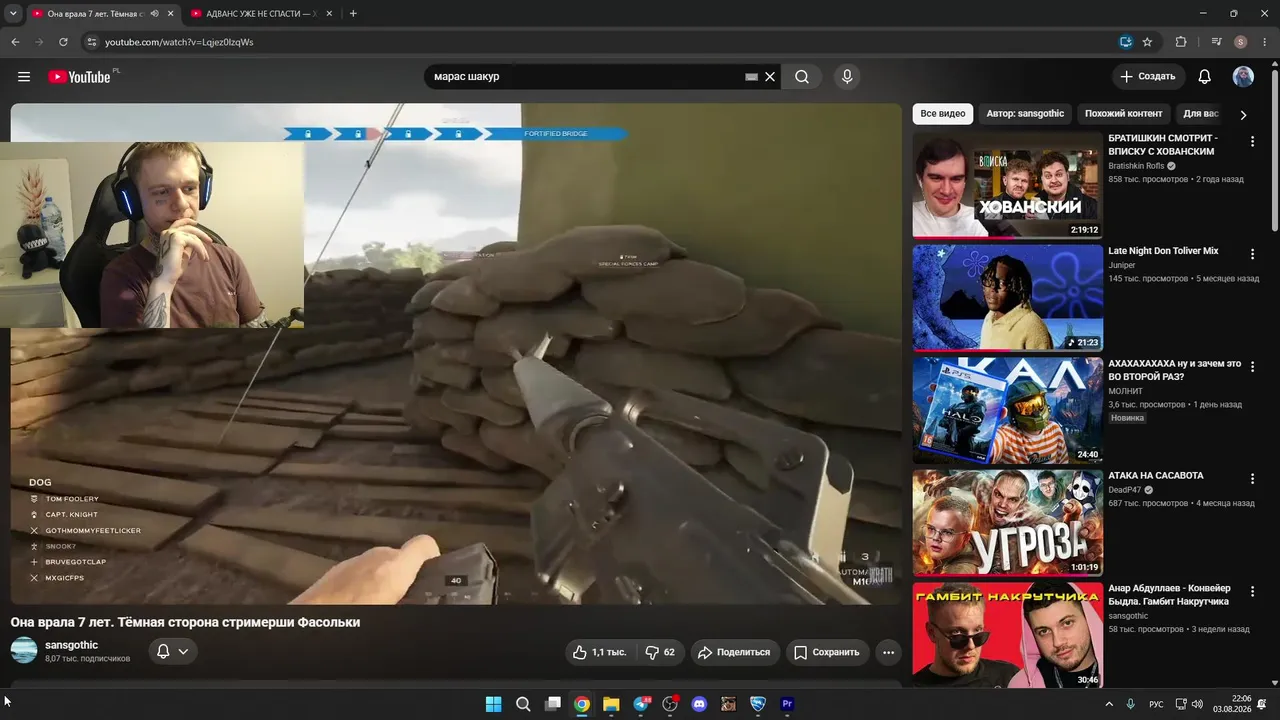
Task: View site information icon in address bar
Action: [x=91, y=42]
